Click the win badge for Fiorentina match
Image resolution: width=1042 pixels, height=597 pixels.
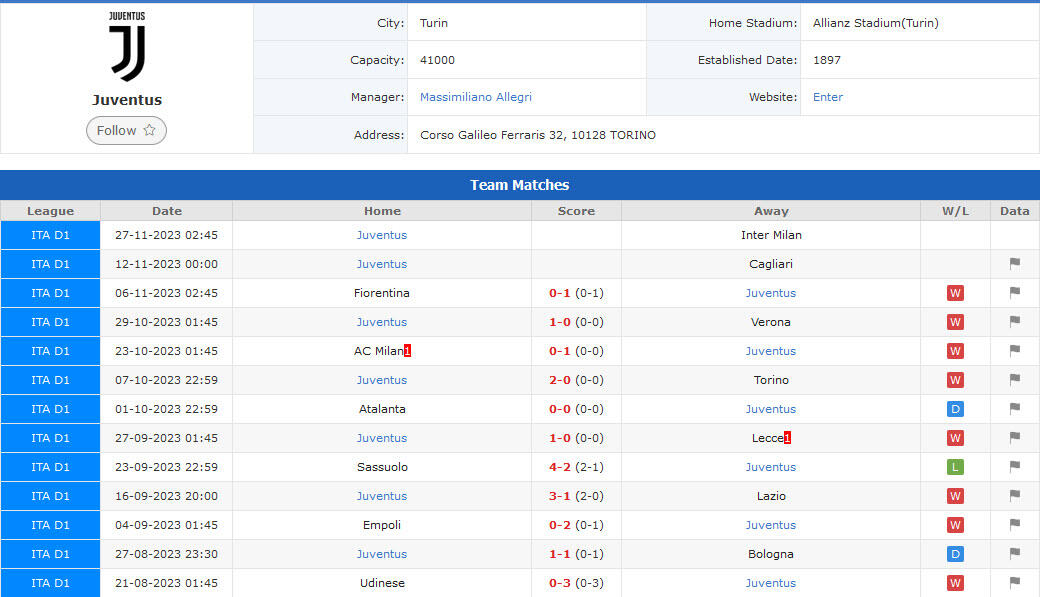[x=955, y=293]
